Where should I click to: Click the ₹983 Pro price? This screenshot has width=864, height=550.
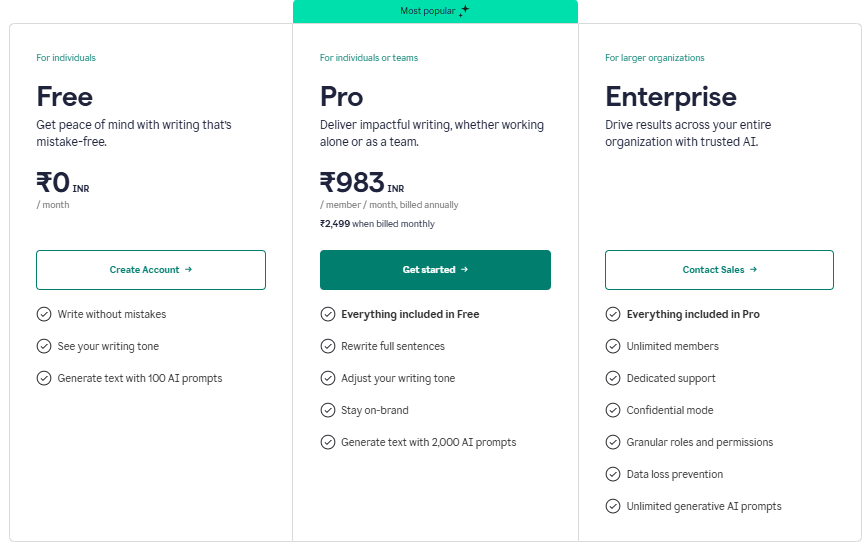(352, 182)
